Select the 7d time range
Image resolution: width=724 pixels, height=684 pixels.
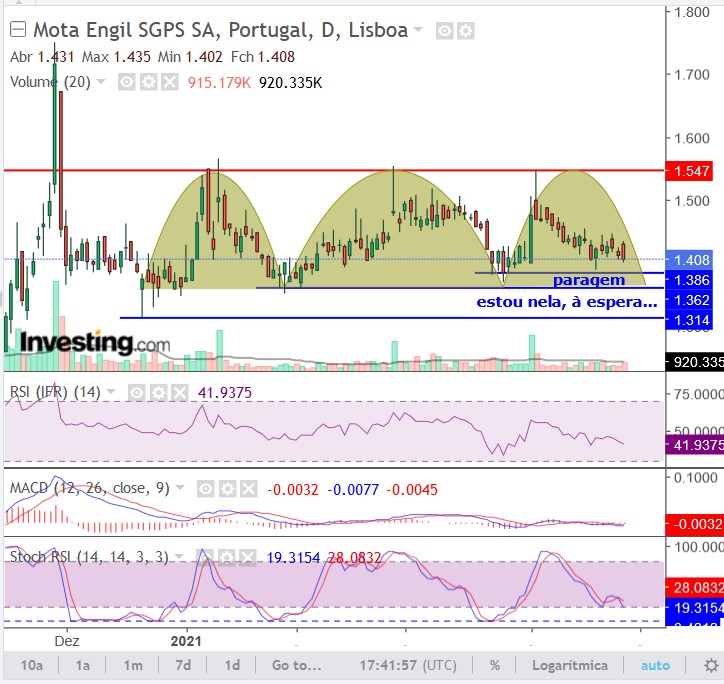[x=183, y=665]
